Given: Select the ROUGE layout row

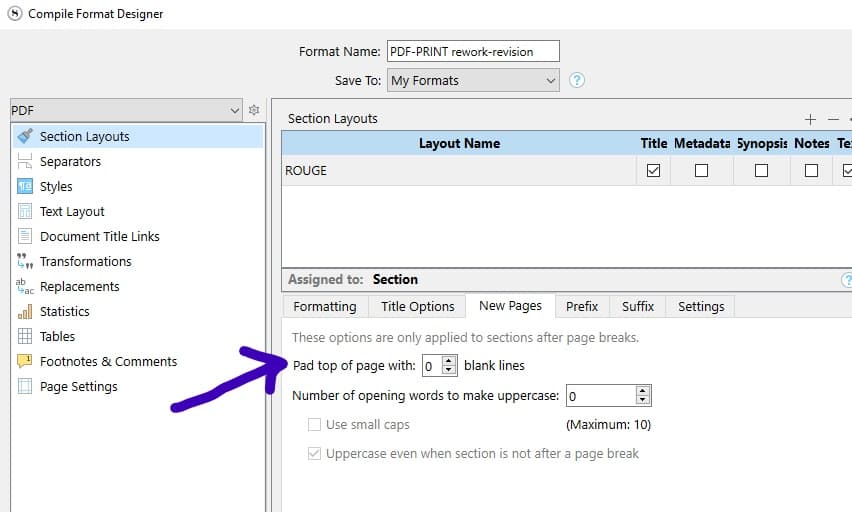Looking at the screenshot, I should [x=567, y=171].
